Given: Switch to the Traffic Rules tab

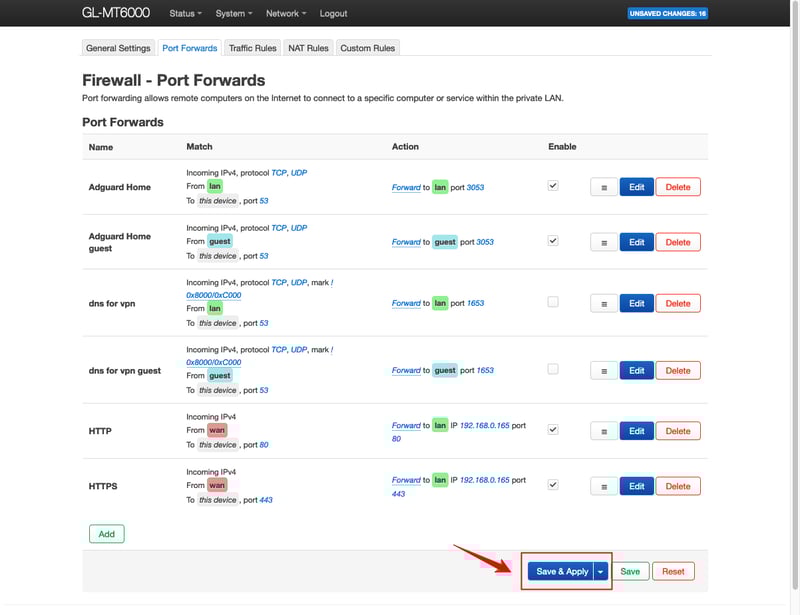Looking at the screenshot, I should [x=252, y=48].
